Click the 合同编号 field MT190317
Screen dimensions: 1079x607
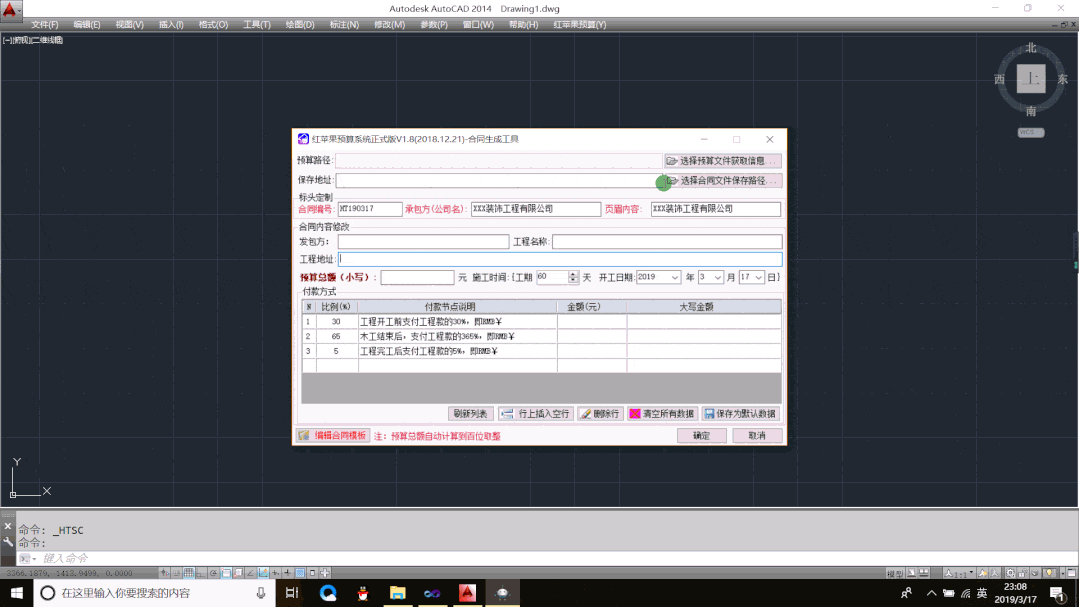click(x=370, y=209)
